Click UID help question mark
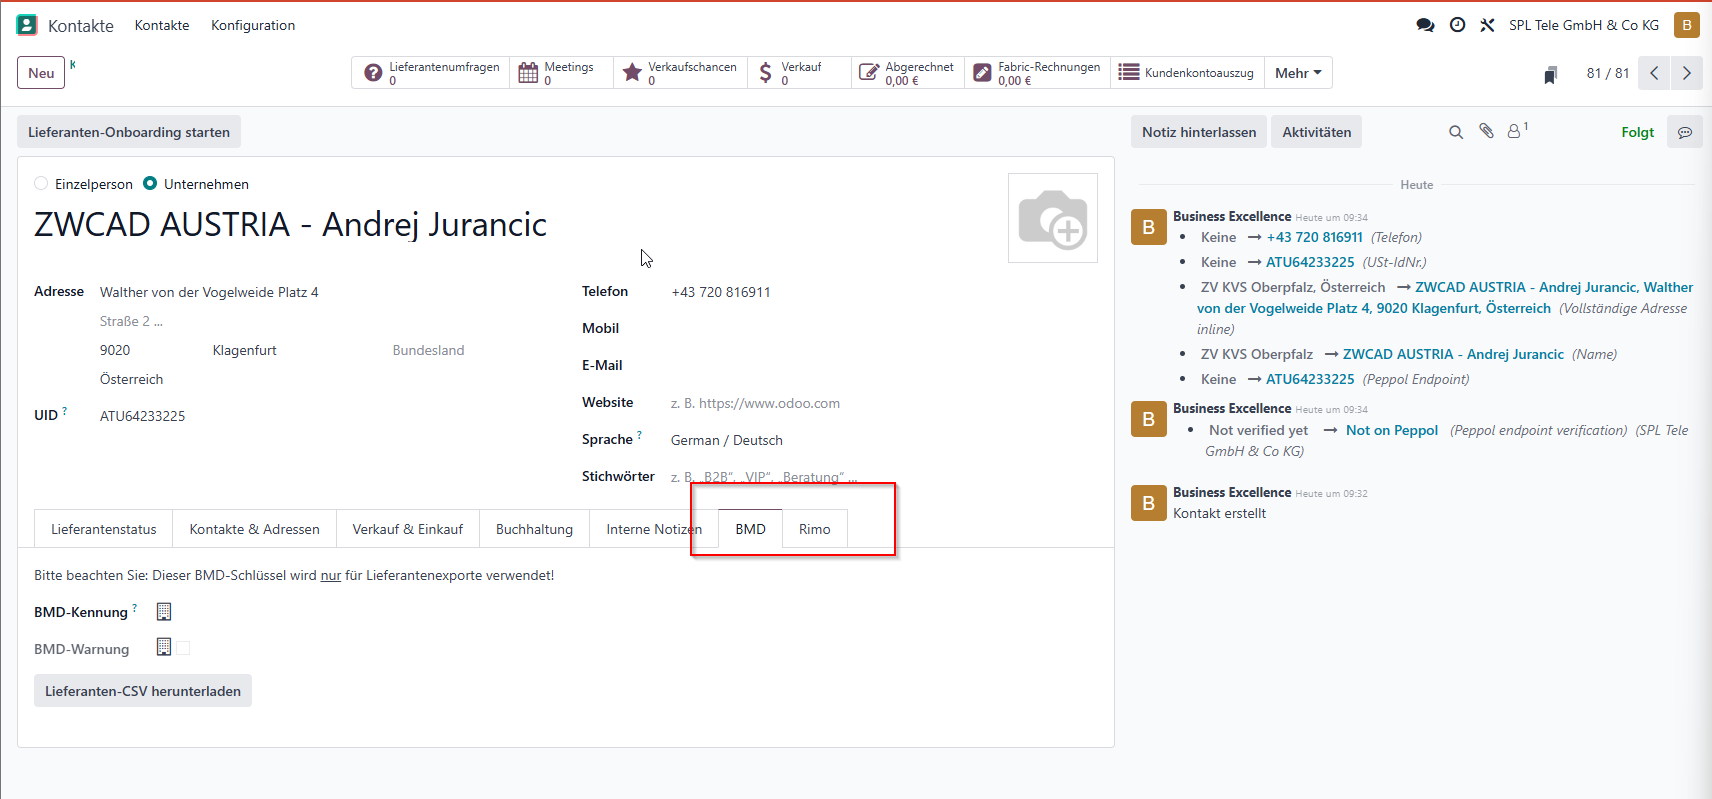 (x=65, y=411)
